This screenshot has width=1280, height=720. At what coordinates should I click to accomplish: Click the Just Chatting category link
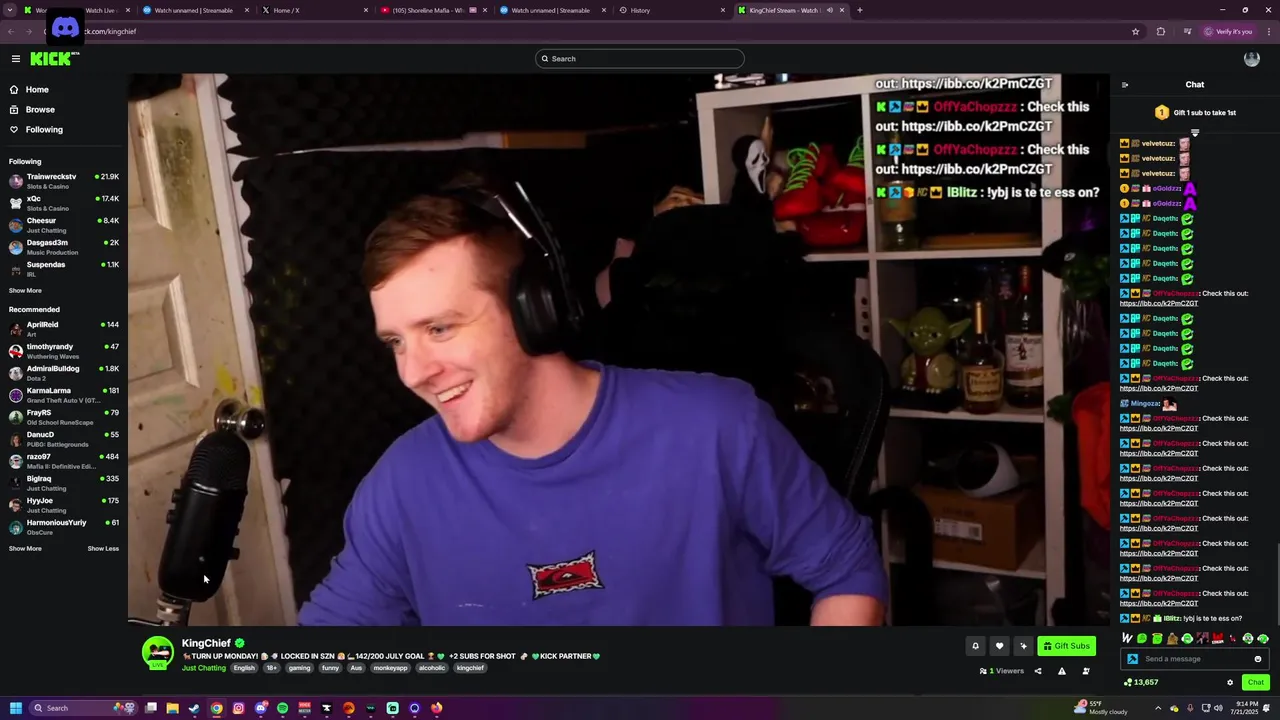click(x=204, y=668)
